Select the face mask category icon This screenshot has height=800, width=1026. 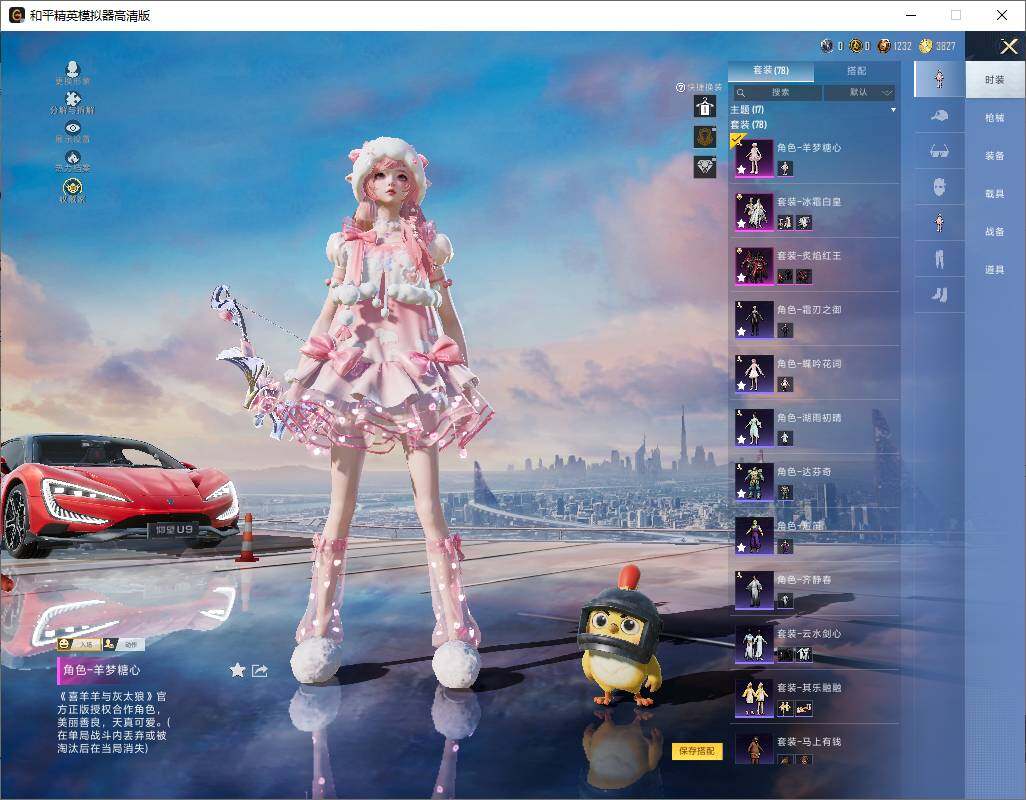tap(939, 187)
